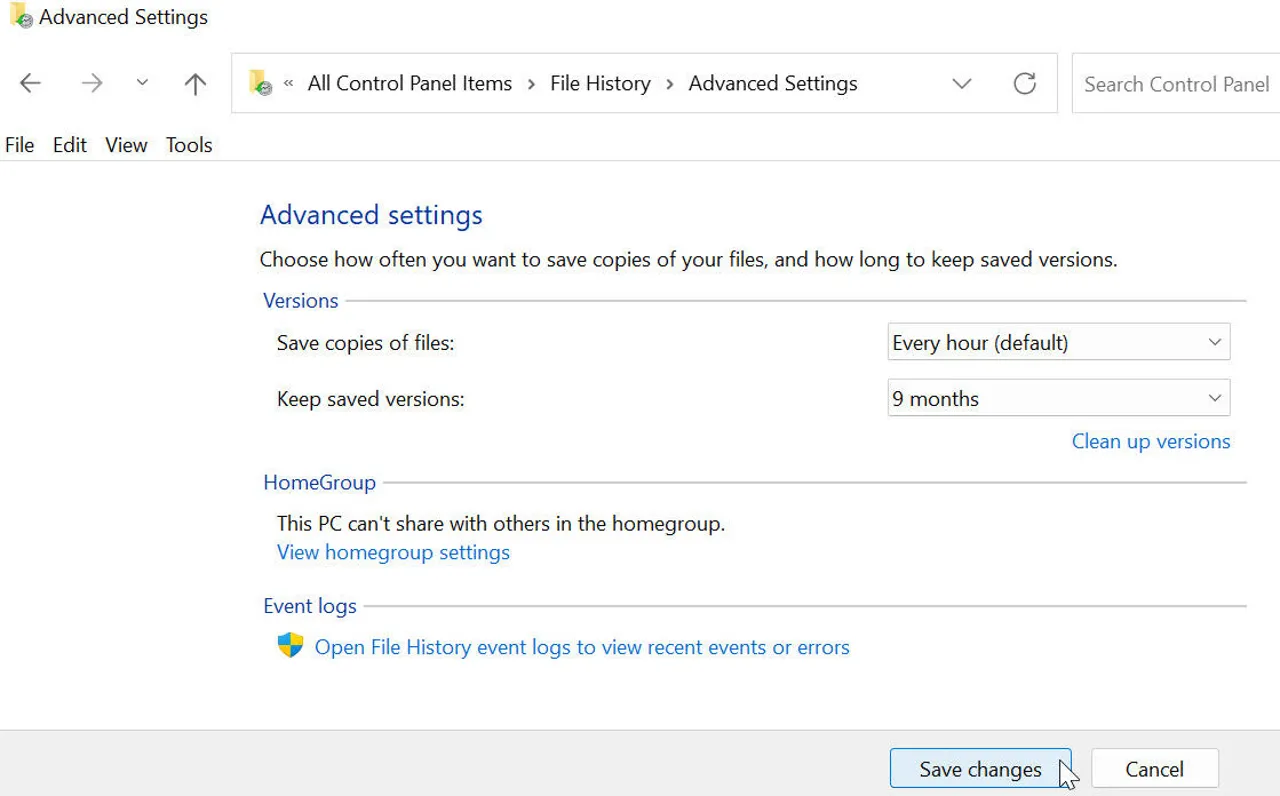Click the Clean up versions link

tap(1150, 442)
